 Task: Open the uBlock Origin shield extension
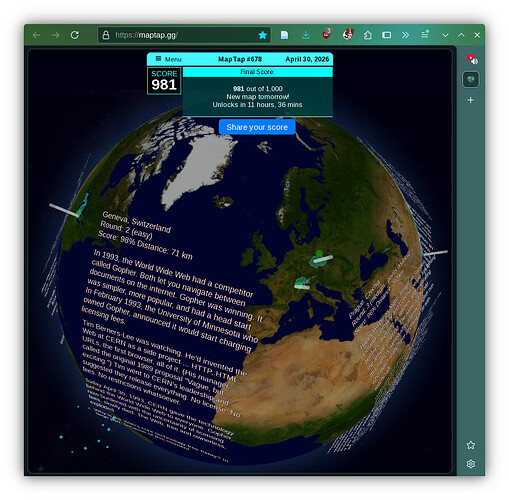[x=327, y=34]
